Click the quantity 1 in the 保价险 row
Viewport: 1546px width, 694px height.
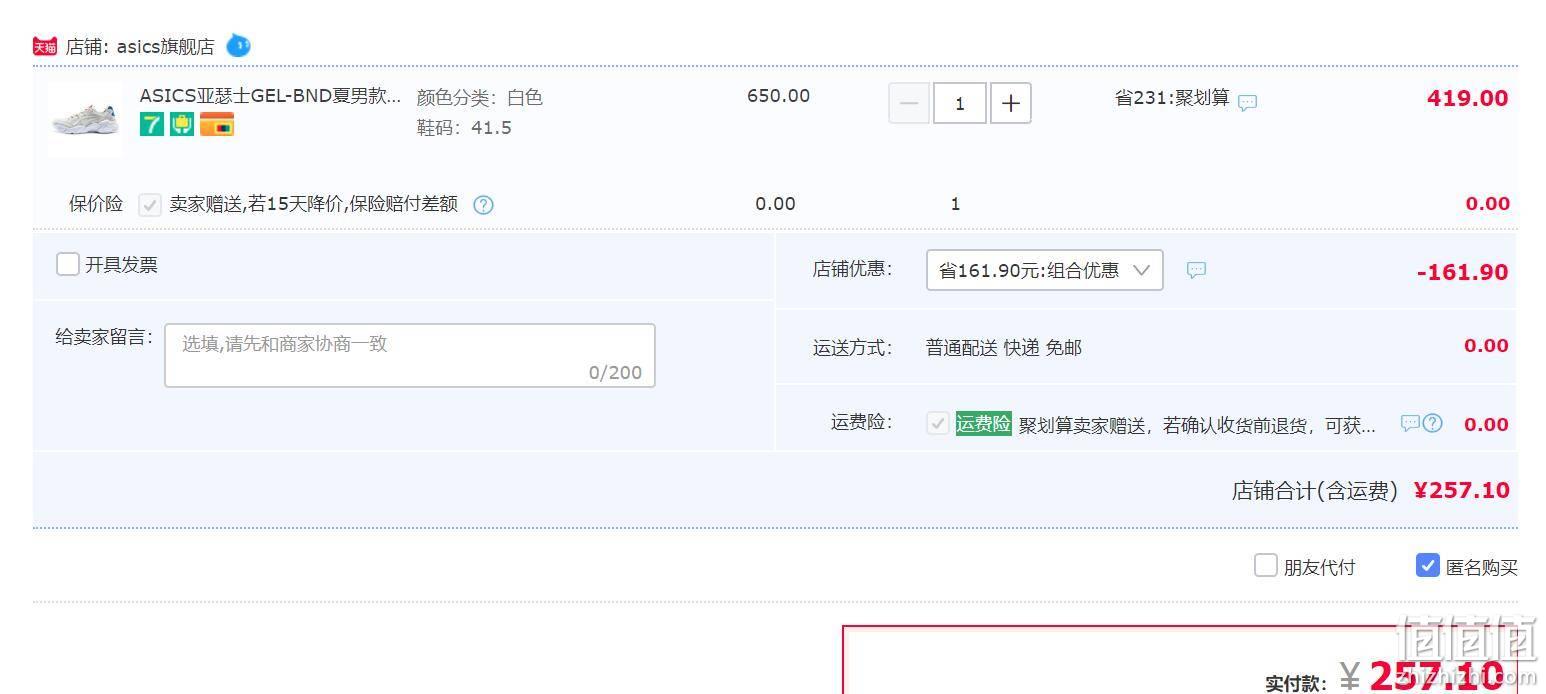coord(955,204)
